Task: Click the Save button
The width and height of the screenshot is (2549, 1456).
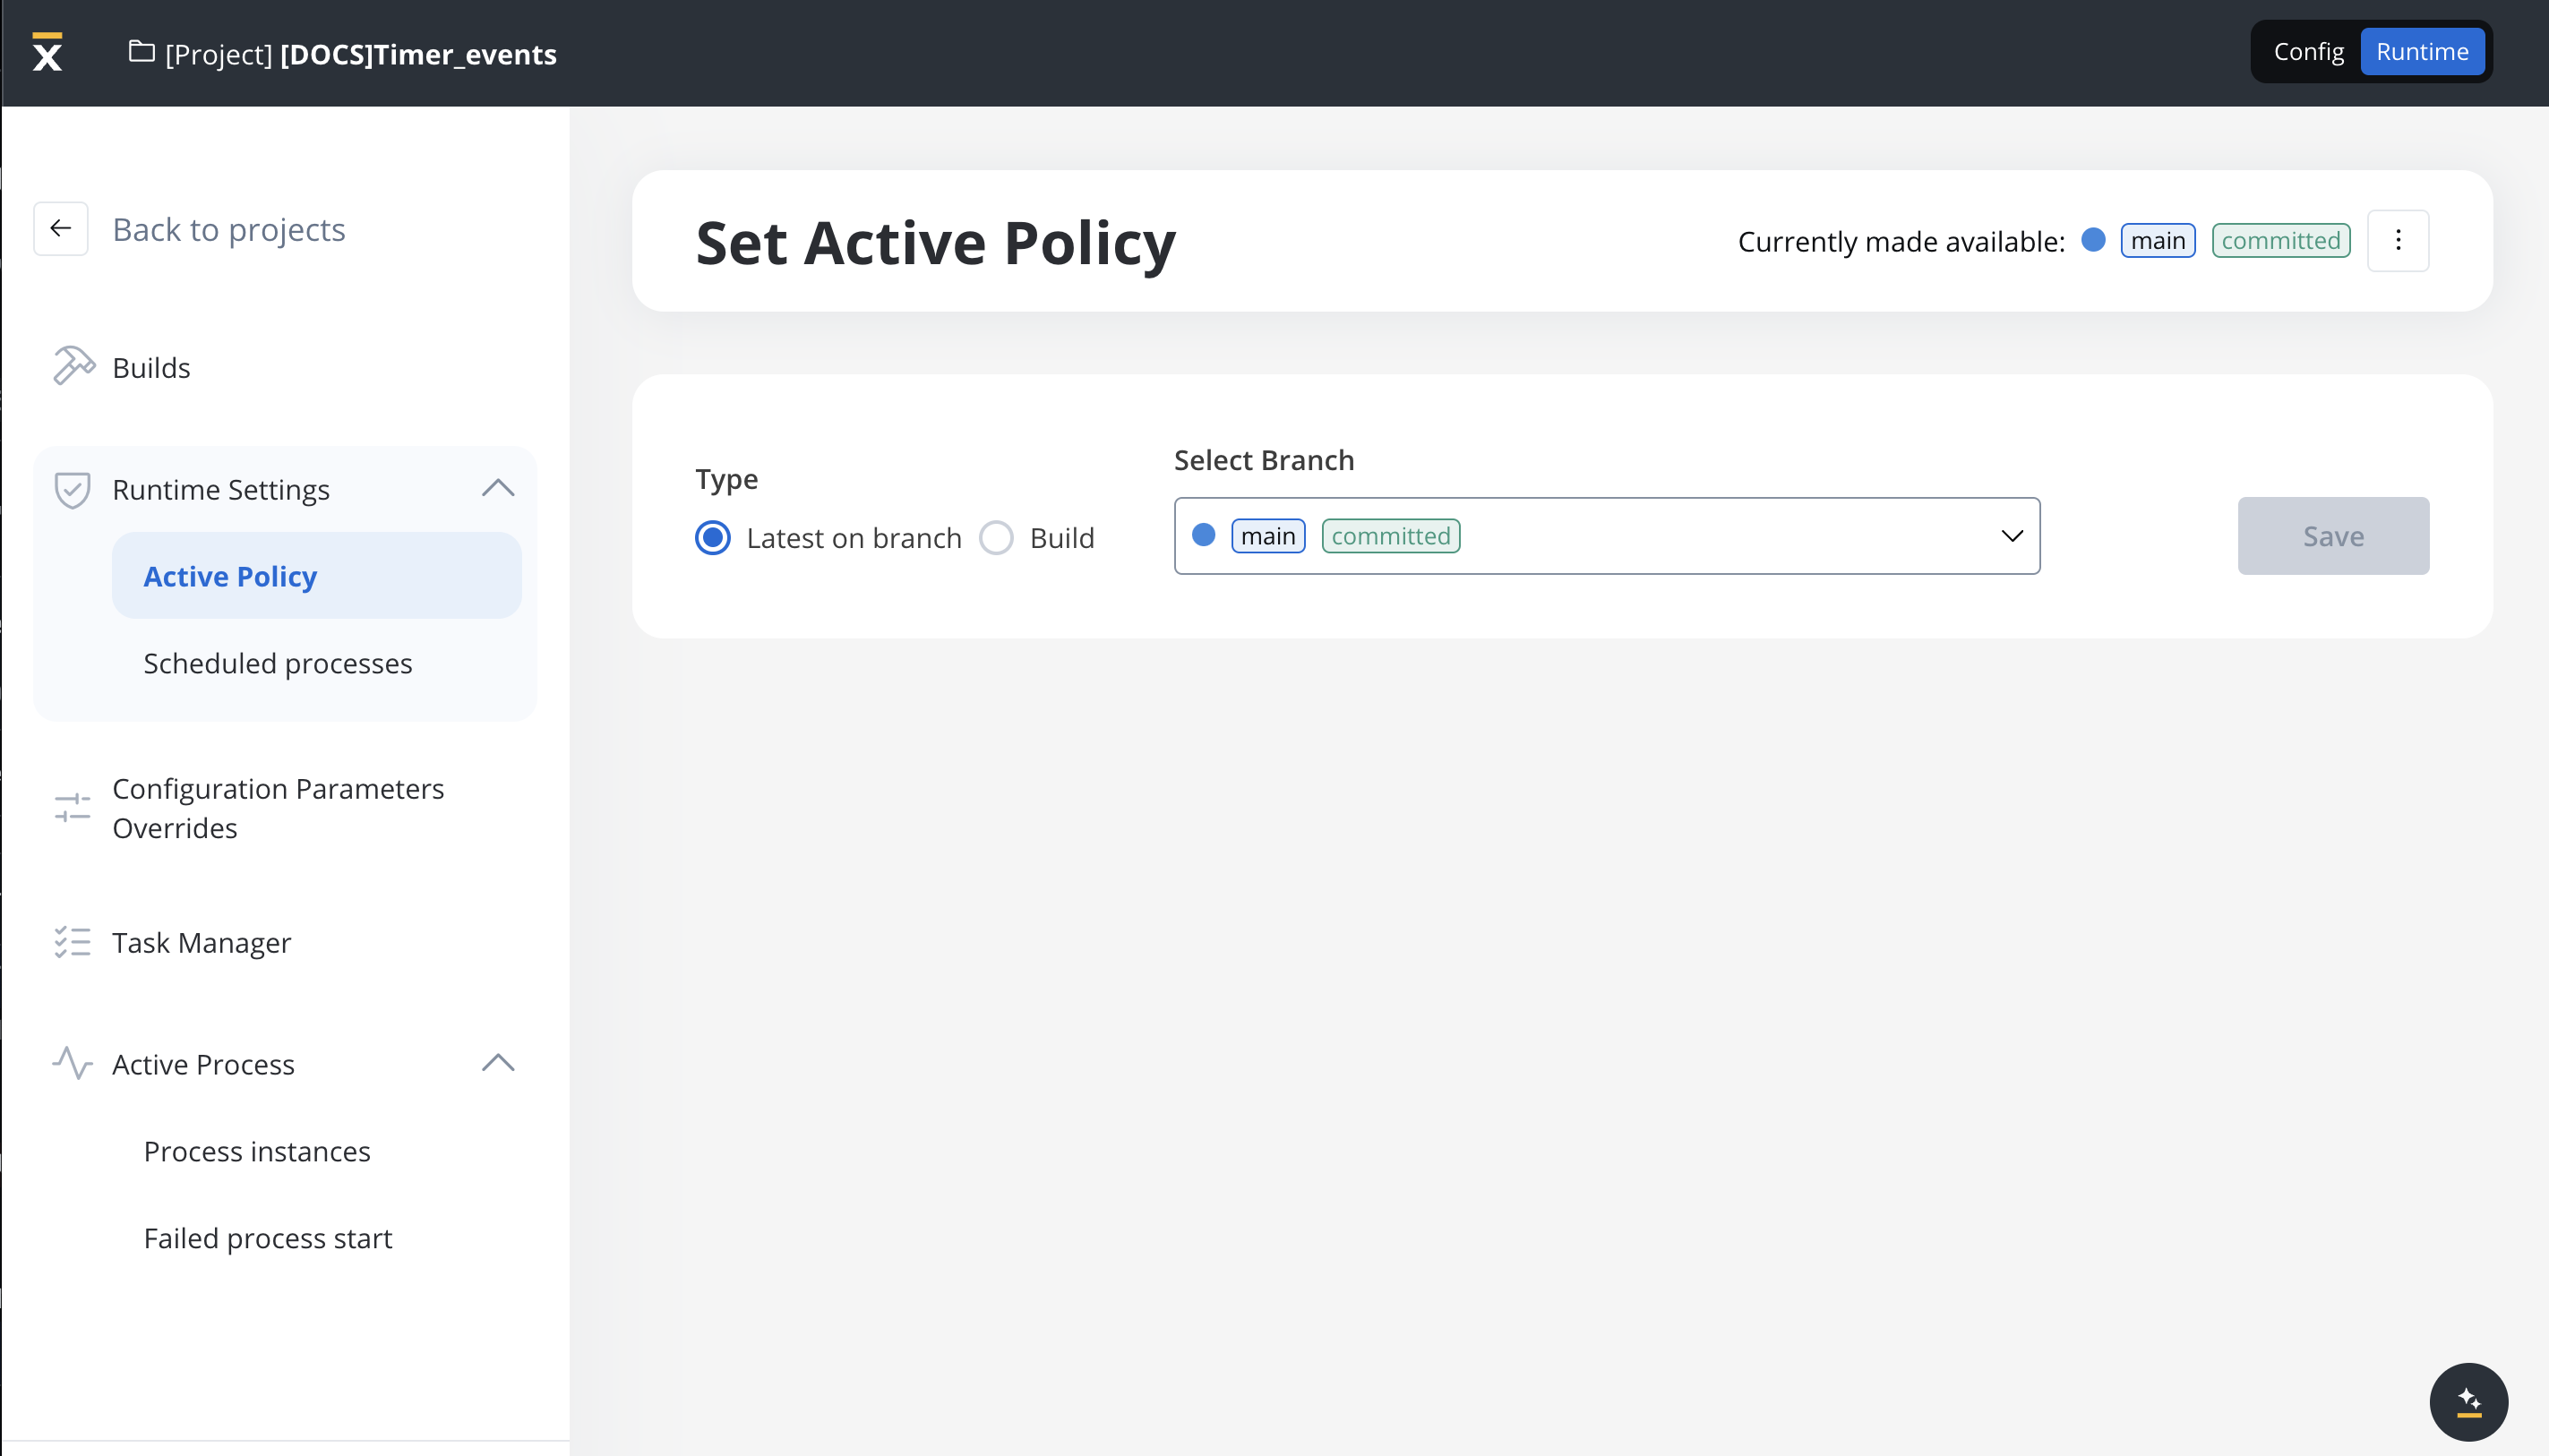Action: point(2333,536)
